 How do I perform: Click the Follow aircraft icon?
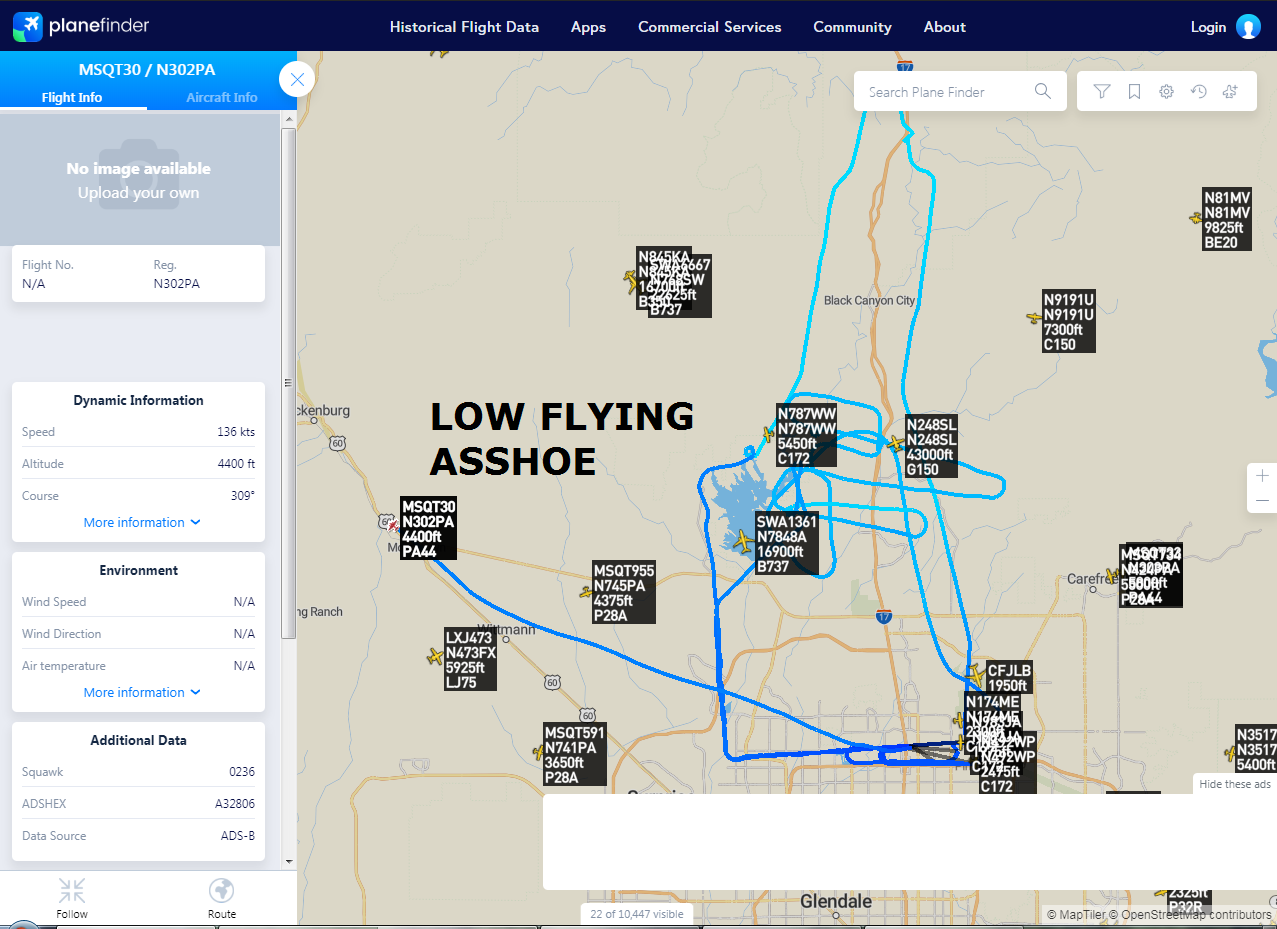point(72,890)
